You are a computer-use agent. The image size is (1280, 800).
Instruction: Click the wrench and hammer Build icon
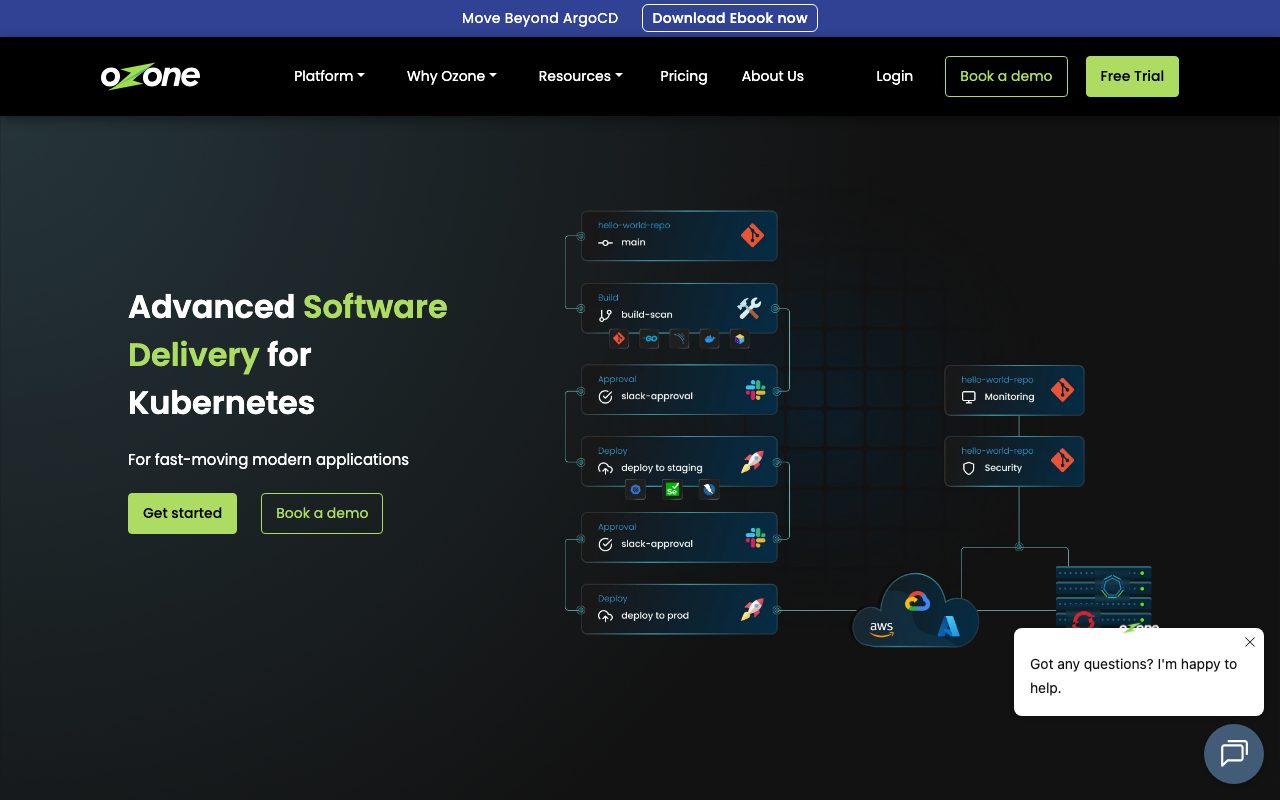[749, 308]
